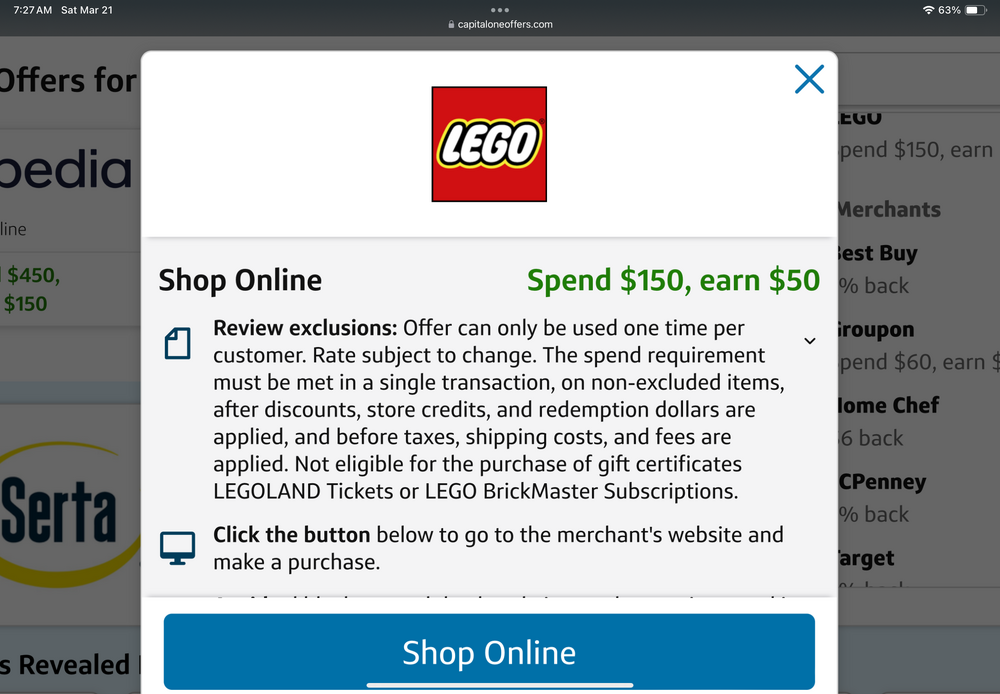Tap the document exclusions icon
The image size is (1000, 694).
pos(177,344)
